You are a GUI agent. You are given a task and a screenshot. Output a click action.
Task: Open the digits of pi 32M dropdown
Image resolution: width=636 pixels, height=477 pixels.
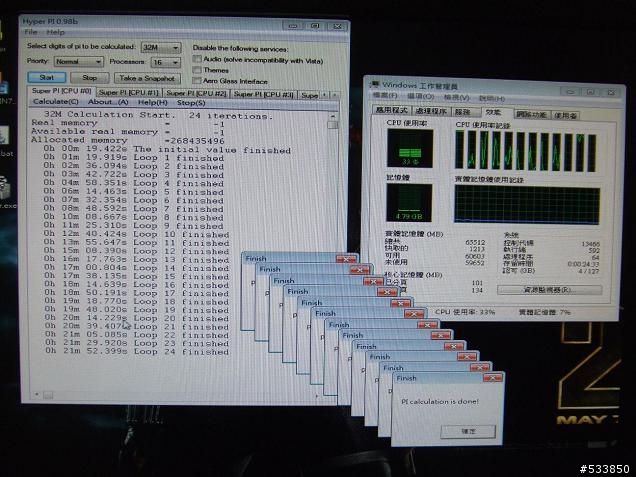[x=161, y=47]
